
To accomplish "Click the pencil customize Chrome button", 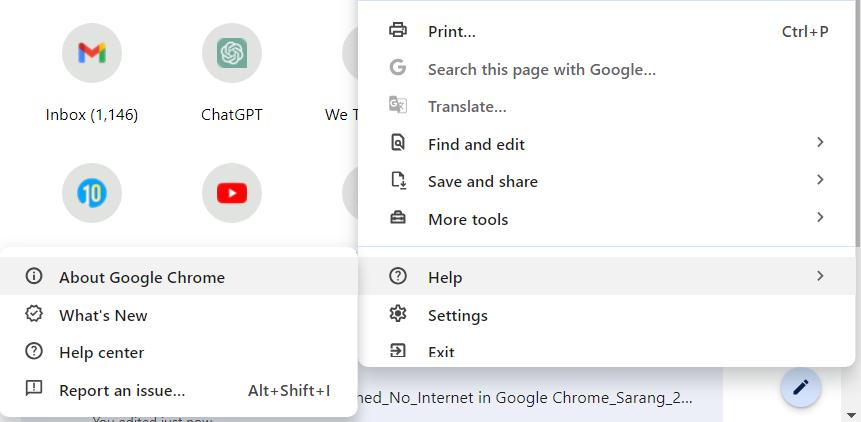I will [x=800, y=387].
